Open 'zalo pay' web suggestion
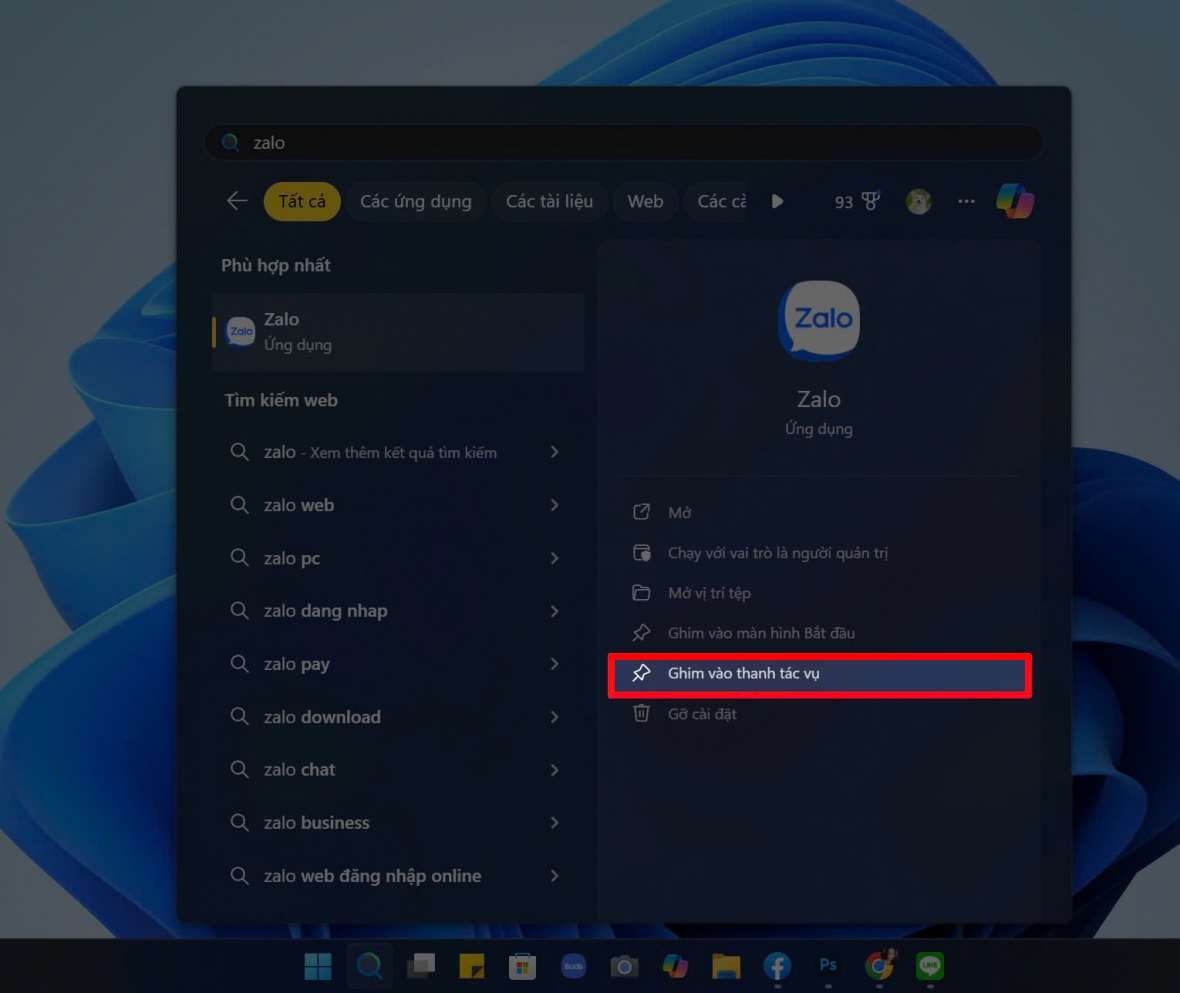Image resolution: width=1180 pixels, height=993 pixels. click(x=398, y=664)
